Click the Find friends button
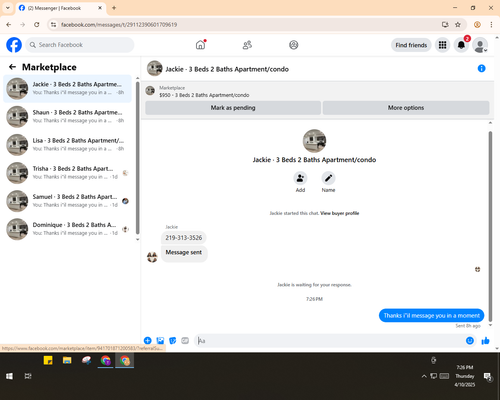This screenshot has width=500, height=400. tap(411, 45)
